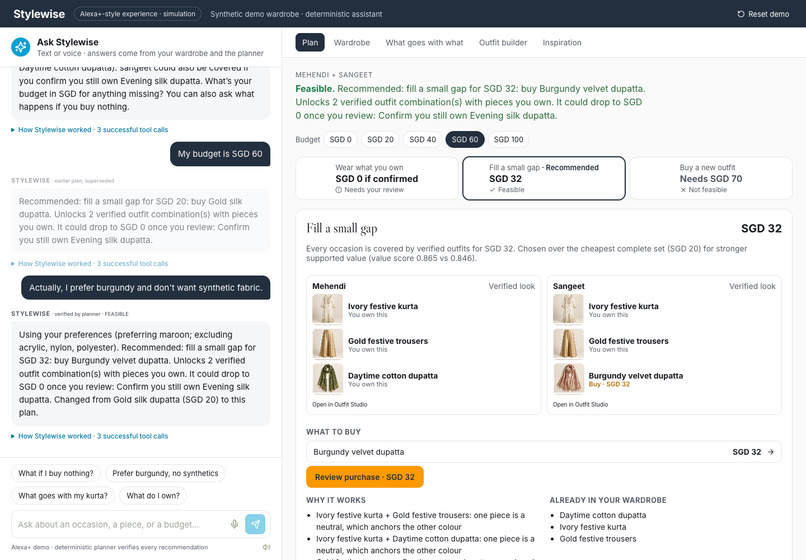Open Burgundy velvet dupatta thumbnail
Screen dimensions: 806x560
tap(568, 379)
